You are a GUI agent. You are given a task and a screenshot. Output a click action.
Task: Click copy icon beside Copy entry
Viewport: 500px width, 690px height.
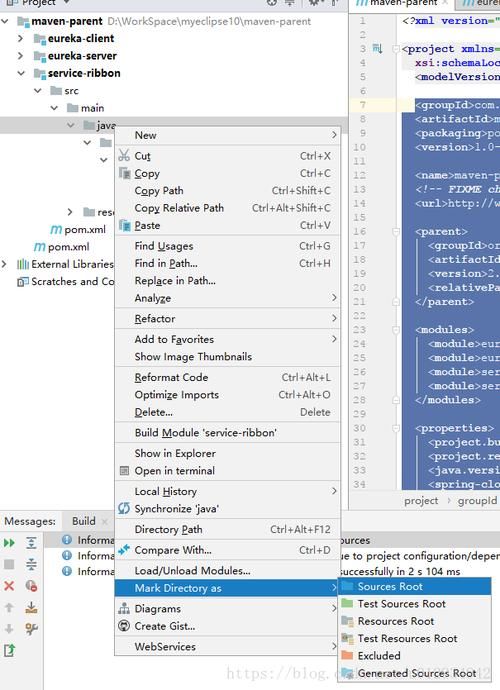pyautogui.click(x=125, y=173)
